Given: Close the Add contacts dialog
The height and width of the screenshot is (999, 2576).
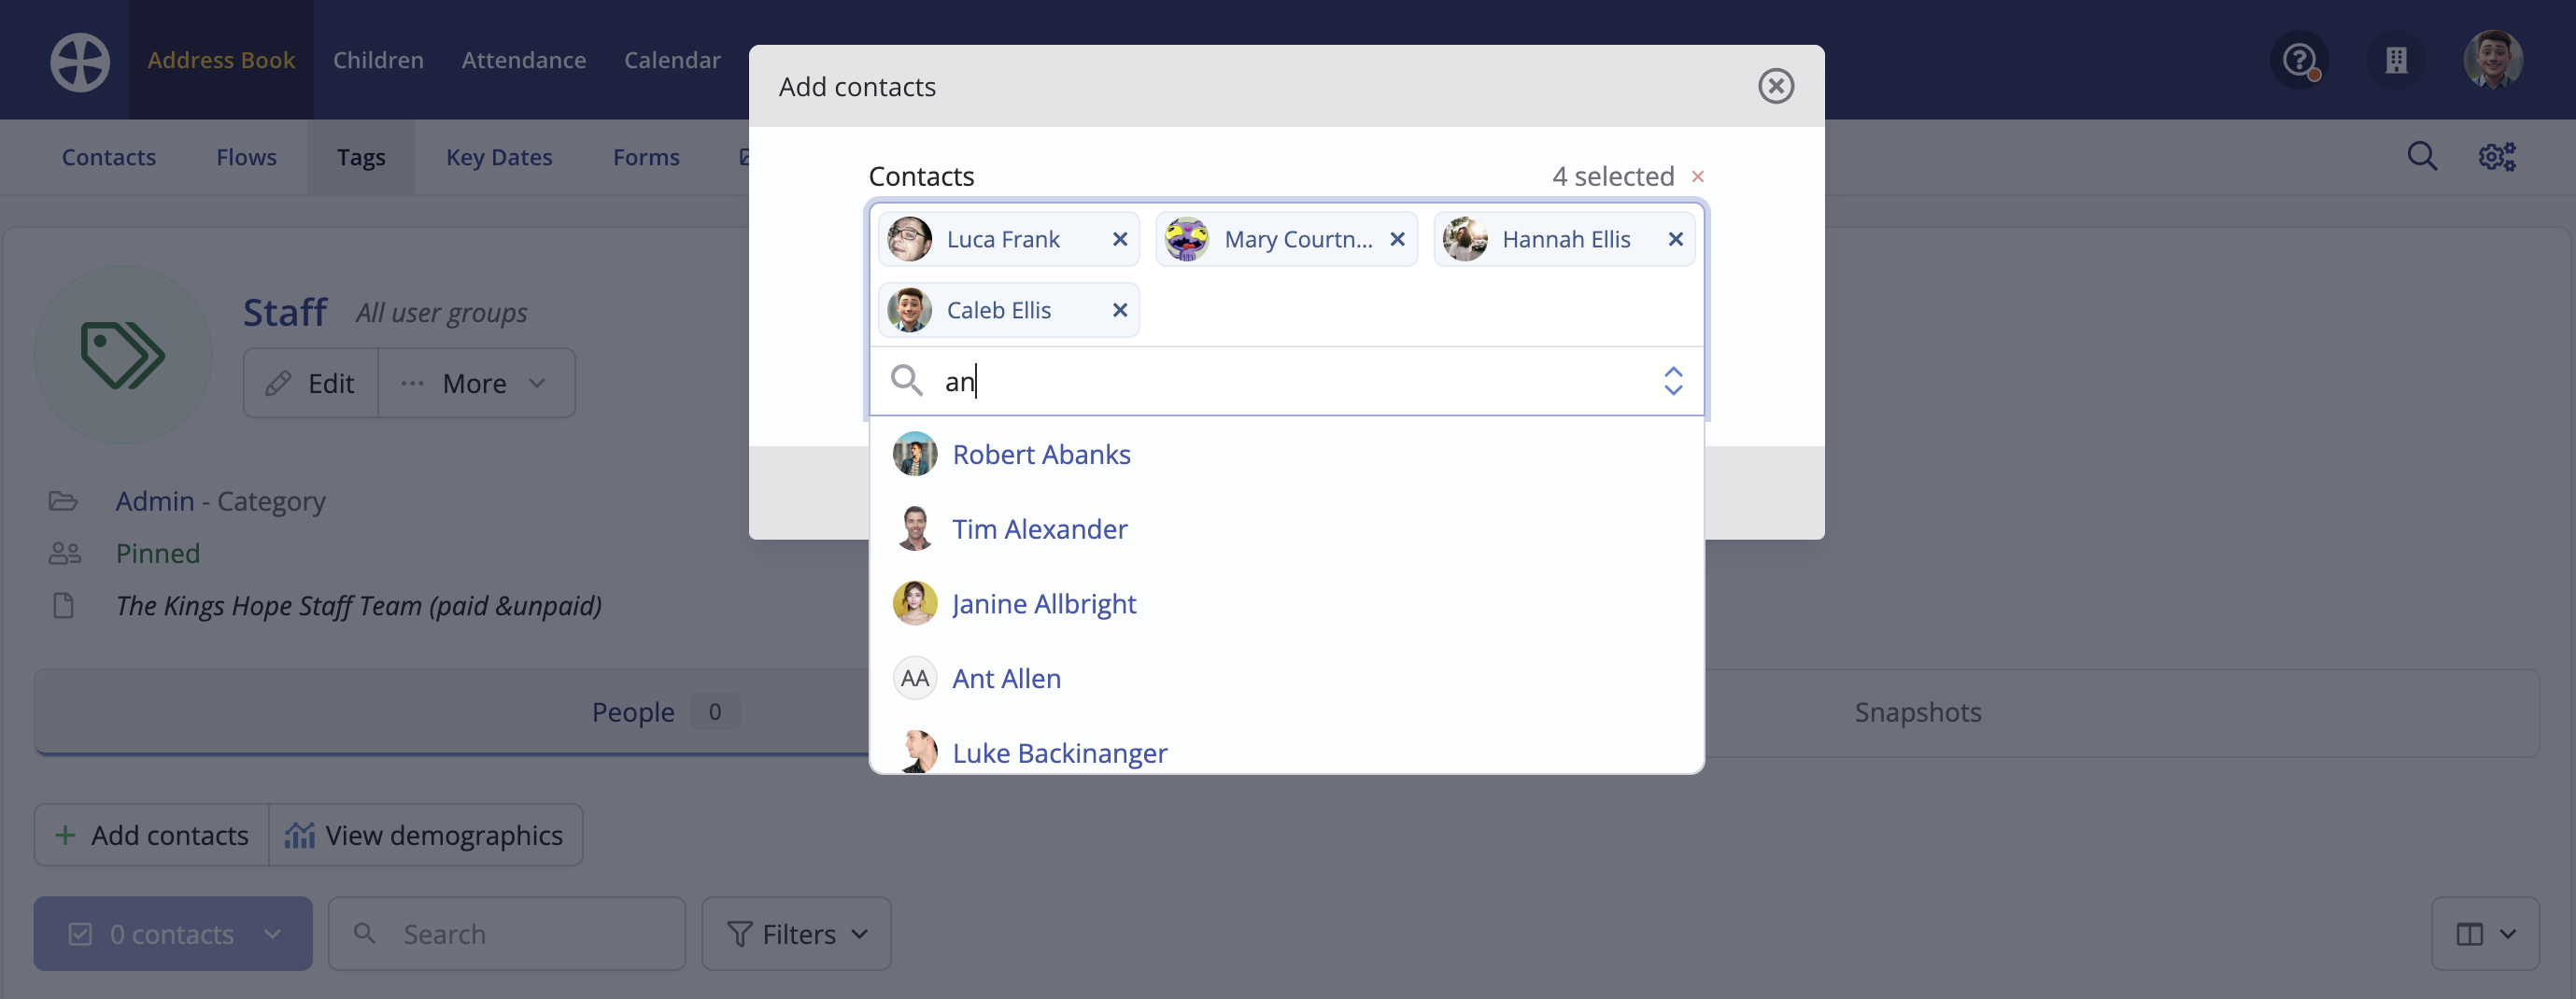Looking at the screenshot, I should 1776,86.
